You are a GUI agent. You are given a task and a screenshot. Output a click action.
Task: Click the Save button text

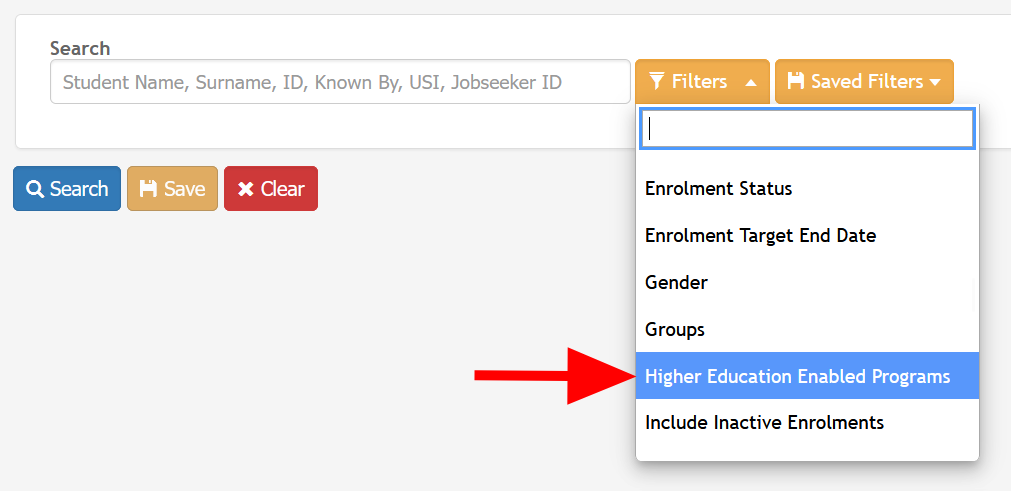tap(184, 189)
